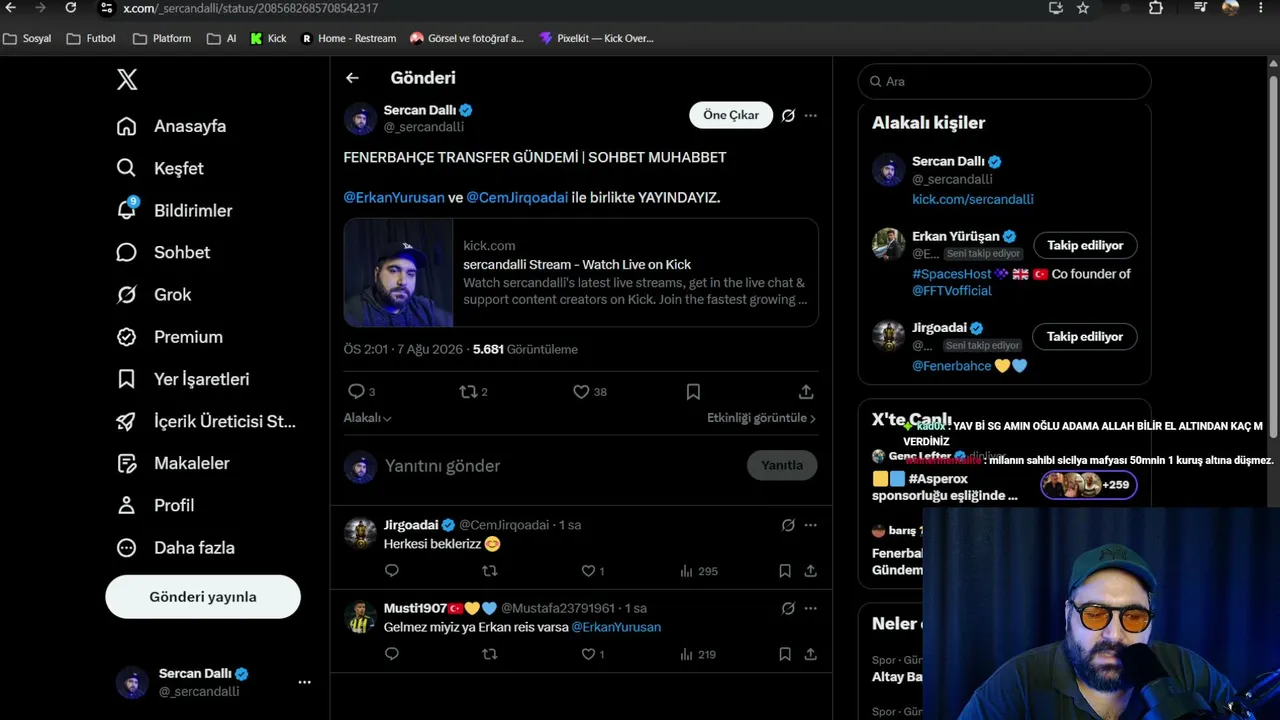Toggle Takip ediliyor for Erkan Yürüşan

pyautogui.click(x=1085, y=245)
